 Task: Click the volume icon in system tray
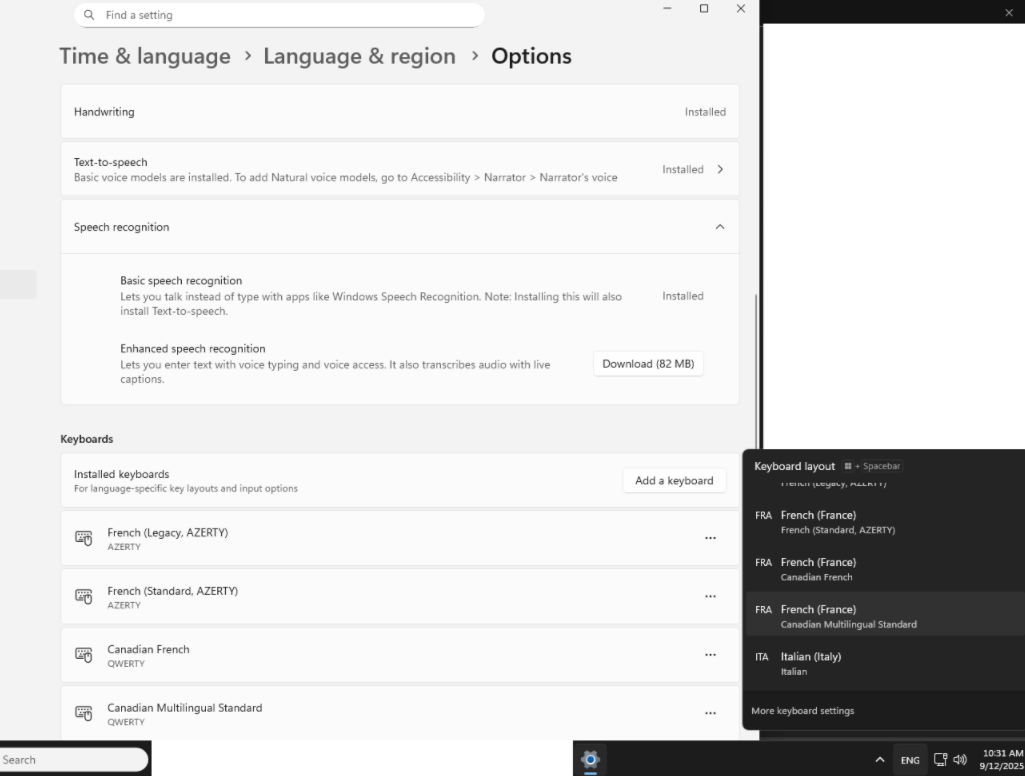(960, 760)
